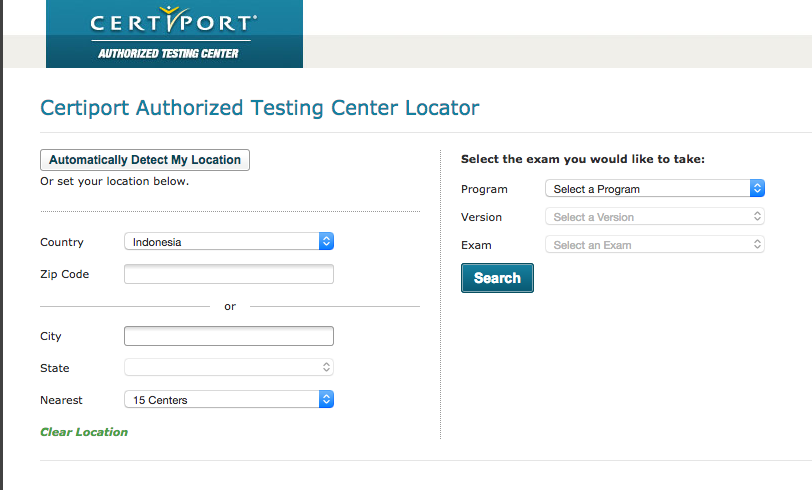
Task: Open the Select a Version dropdown
Action: (647, 217)
